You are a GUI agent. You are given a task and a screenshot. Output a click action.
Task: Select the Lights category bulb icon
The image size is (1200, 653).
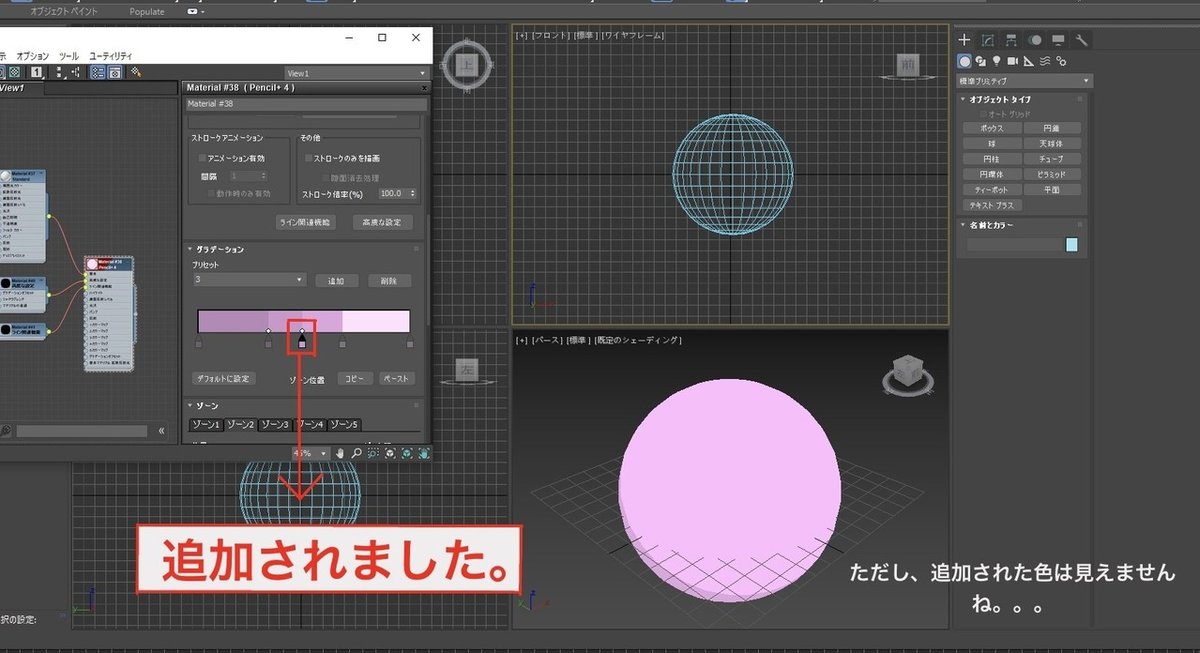click(x=997, y=61)
